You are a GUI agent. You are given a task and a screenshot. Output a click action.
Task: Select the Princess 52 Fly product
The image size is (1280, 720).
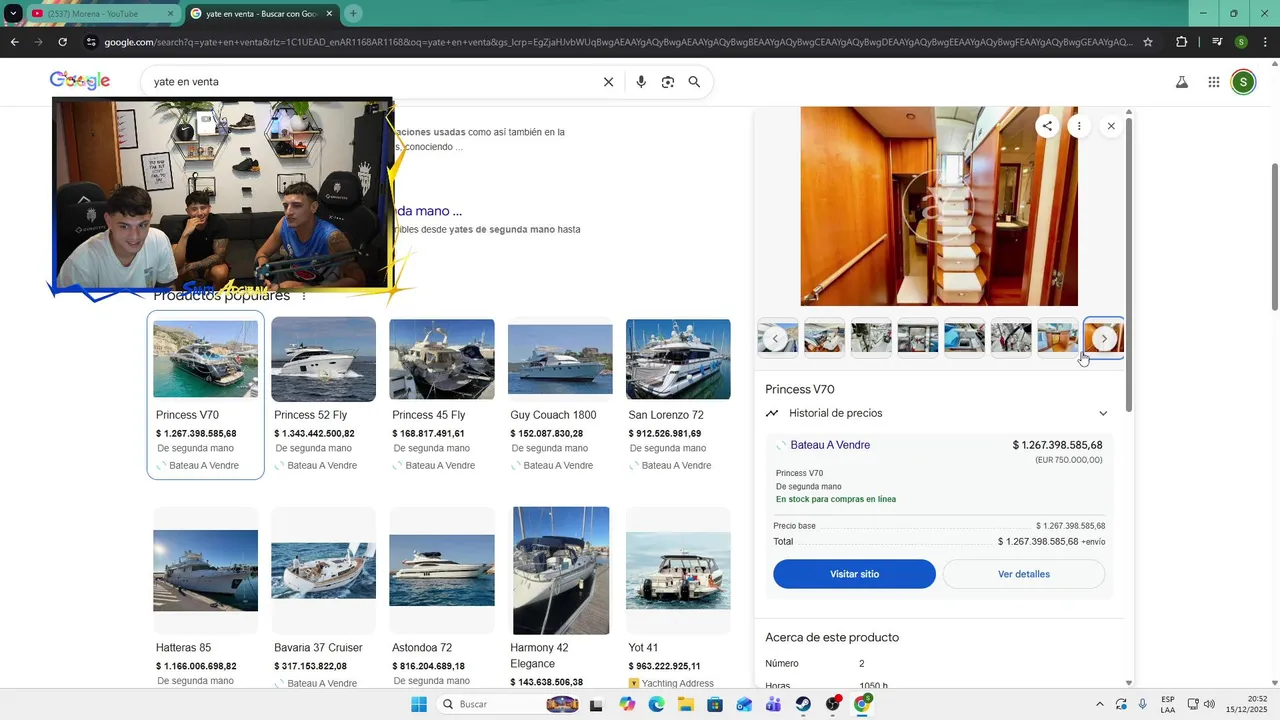tap(323, 394)
